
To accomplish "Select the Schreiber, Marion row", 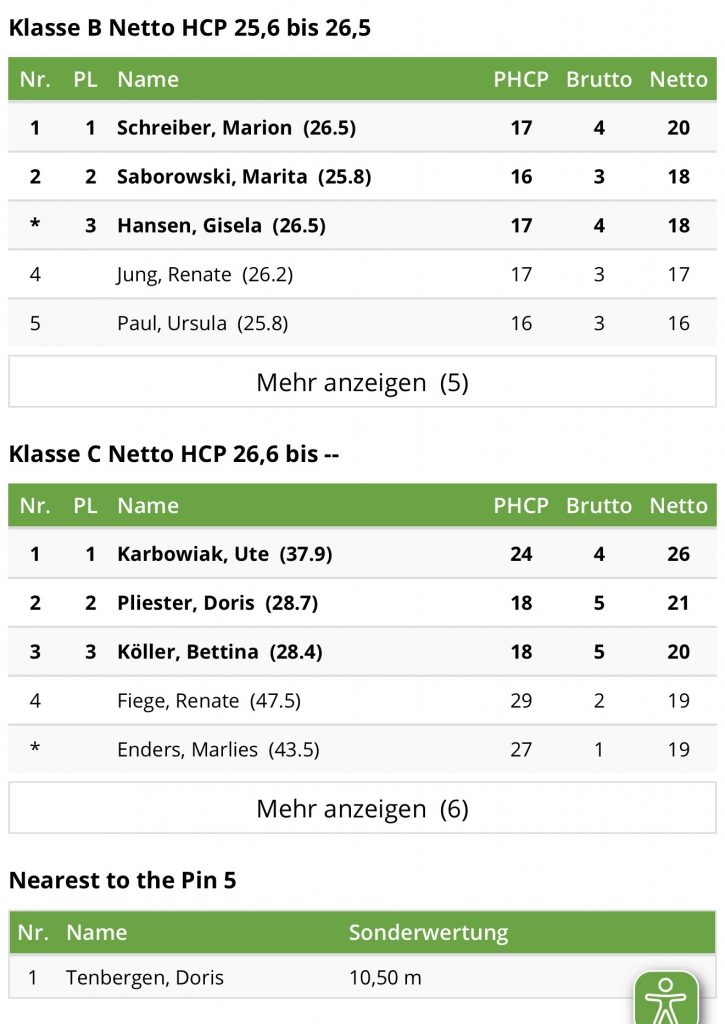I will pos(362,127).
